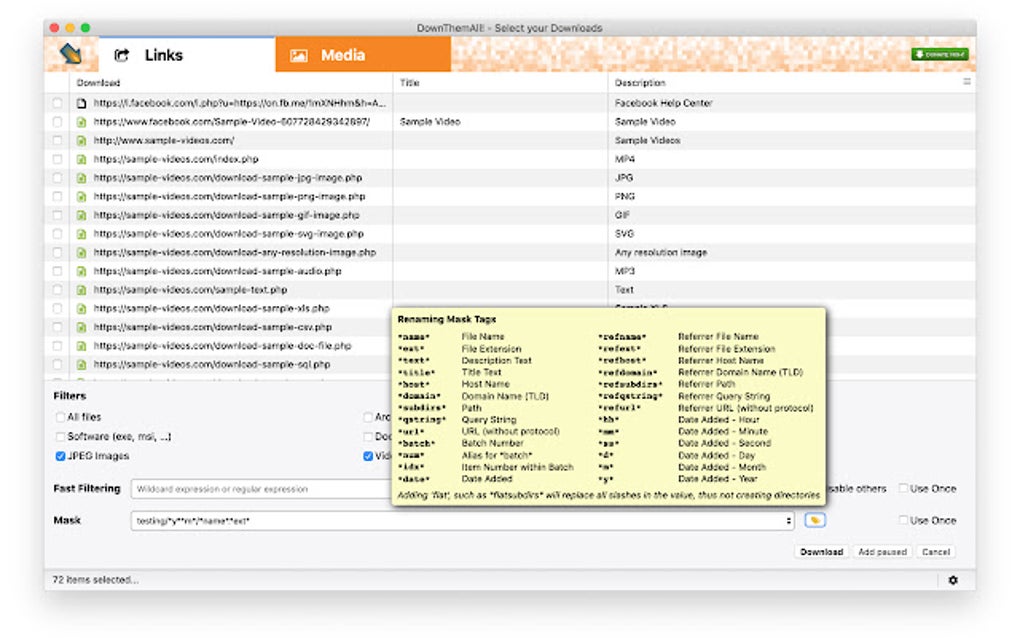Toggle Use Once beside the Mask field

click(x=905, y=520)
